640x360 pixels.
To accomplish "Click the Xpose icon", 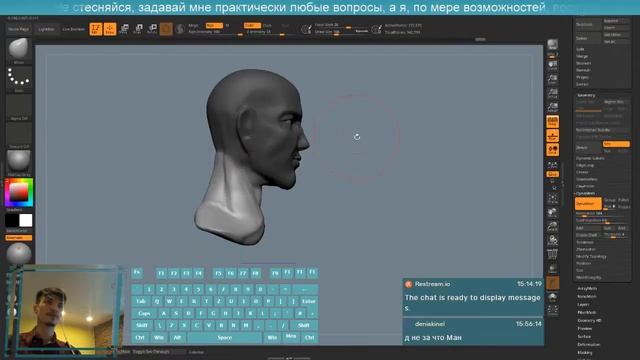I will click(553, 310).
